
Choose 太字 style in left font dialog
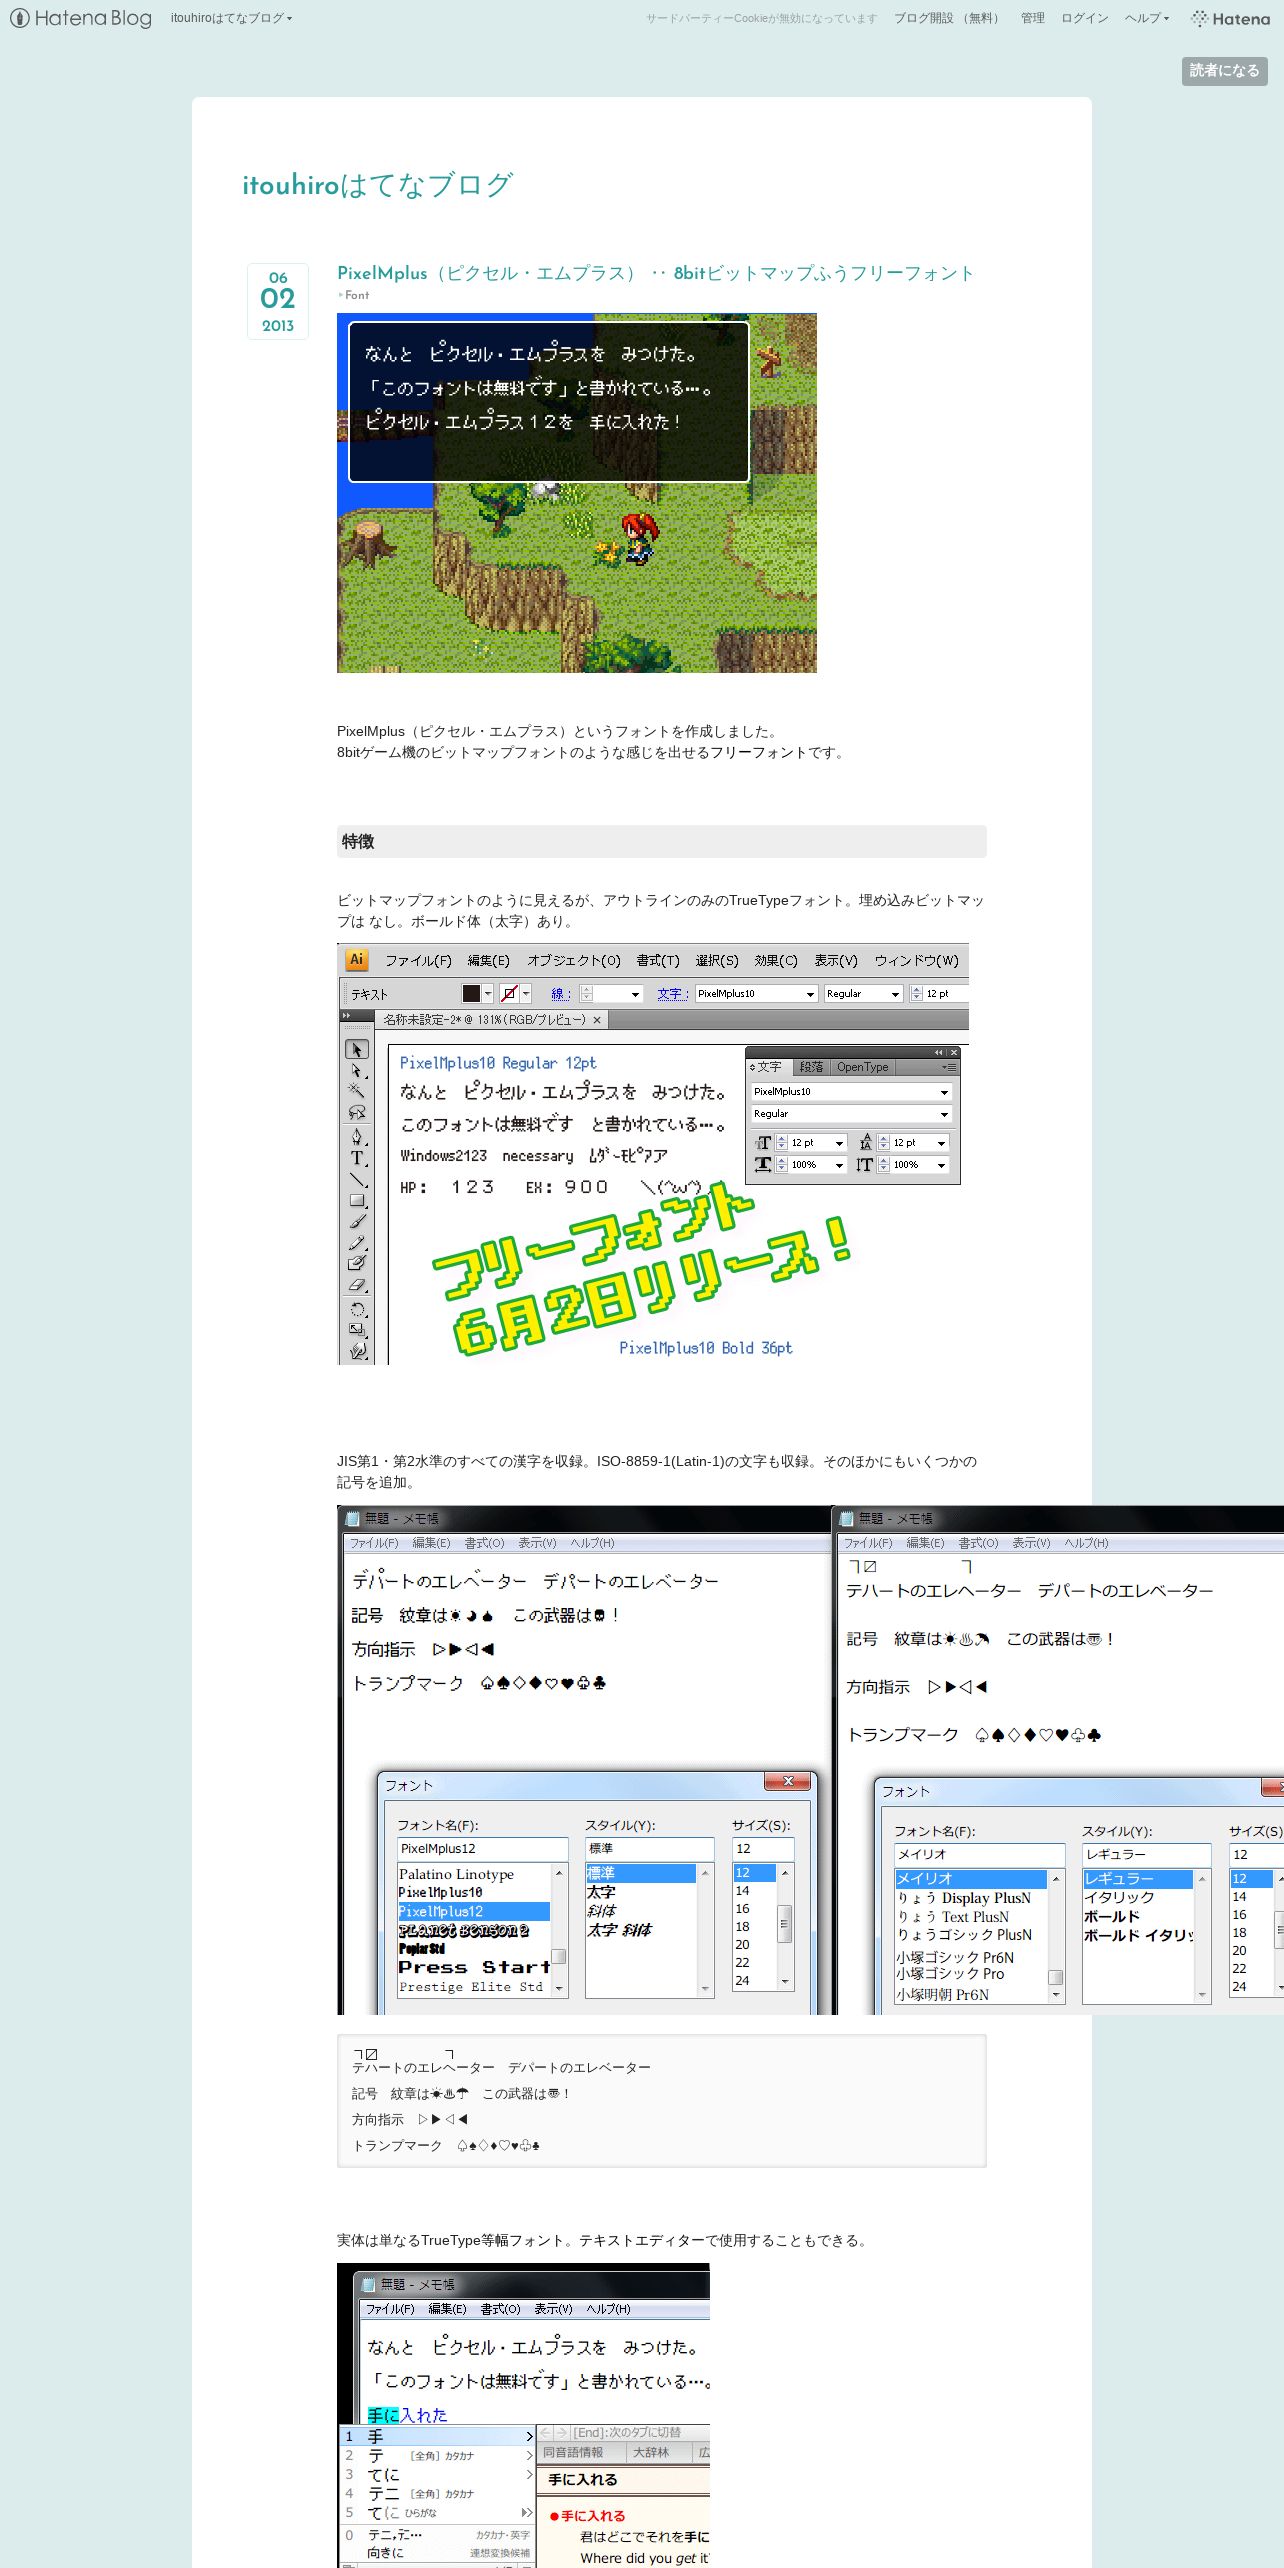point(601,1892)
